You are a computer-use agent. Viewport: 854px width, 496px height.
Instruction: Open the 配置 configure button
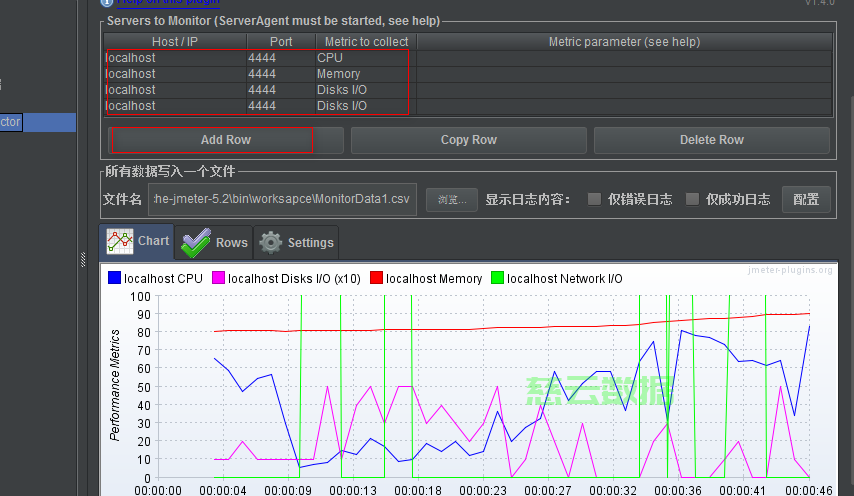click(x=805, y=199)
